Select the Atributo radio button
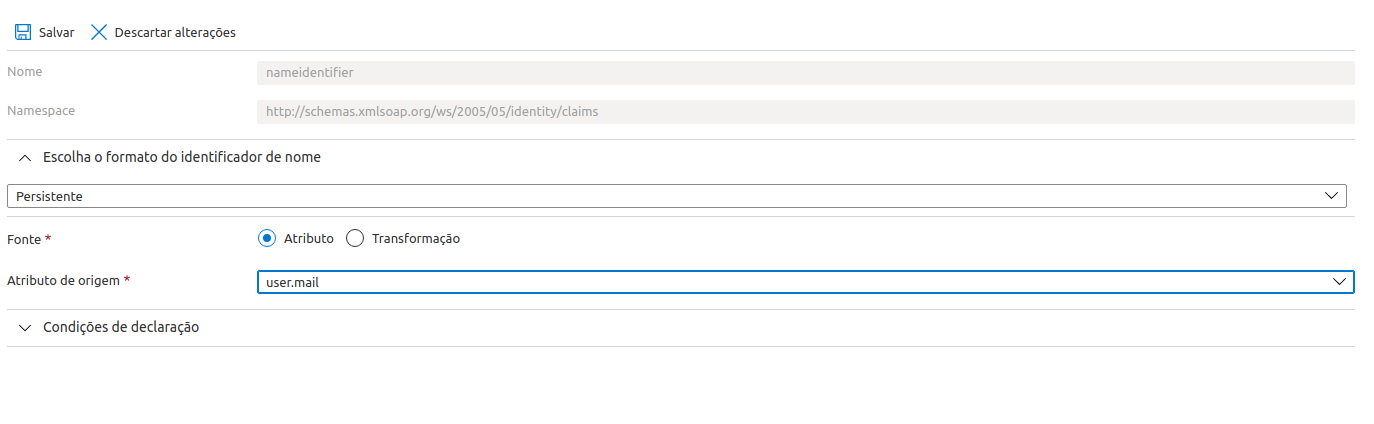1374x424 pixels. [x=266, y=238]
